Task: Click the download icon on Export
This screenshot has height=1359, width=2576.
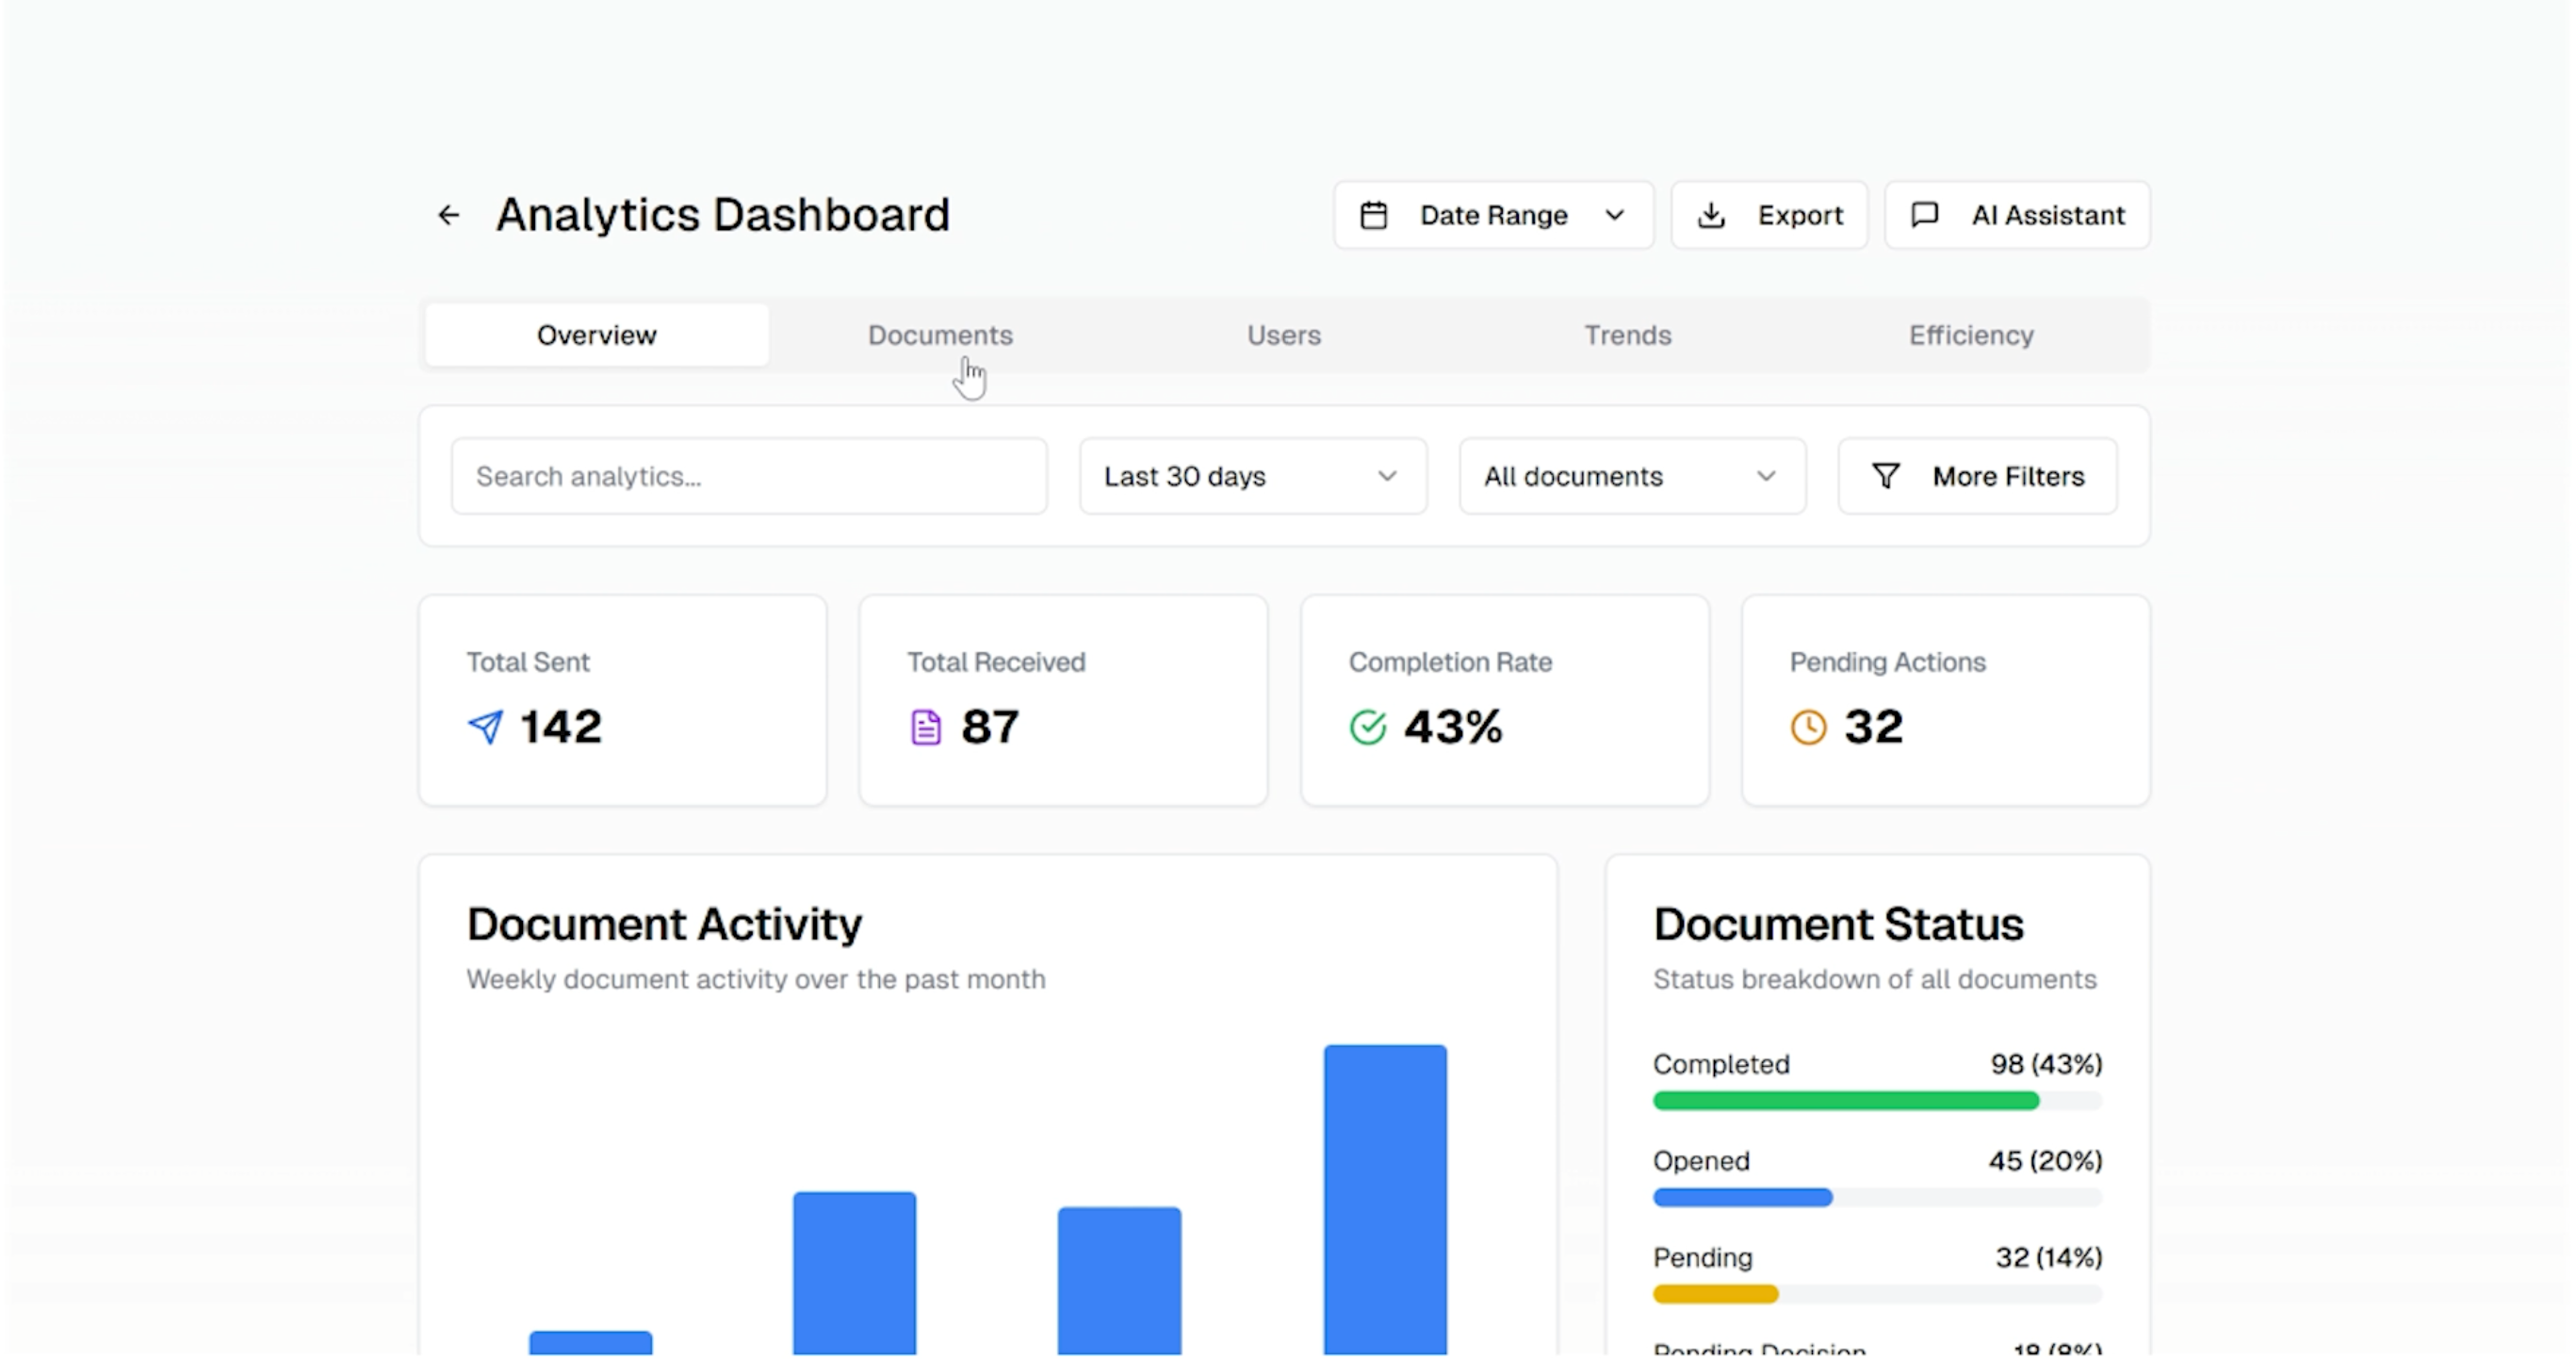Action: (1711, 215)
